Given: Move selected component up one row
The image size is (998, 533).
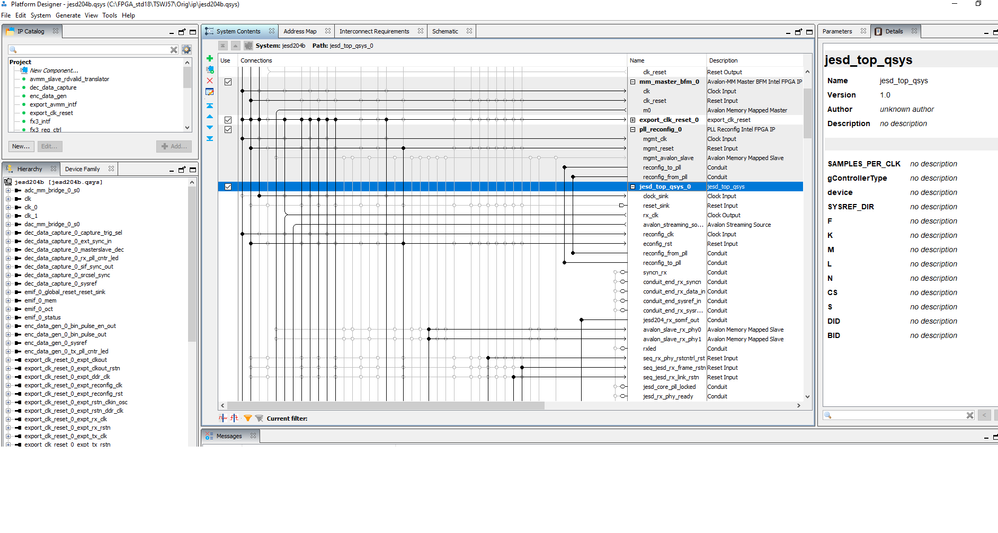Looking at the screenshot, I should coord(210,117).
